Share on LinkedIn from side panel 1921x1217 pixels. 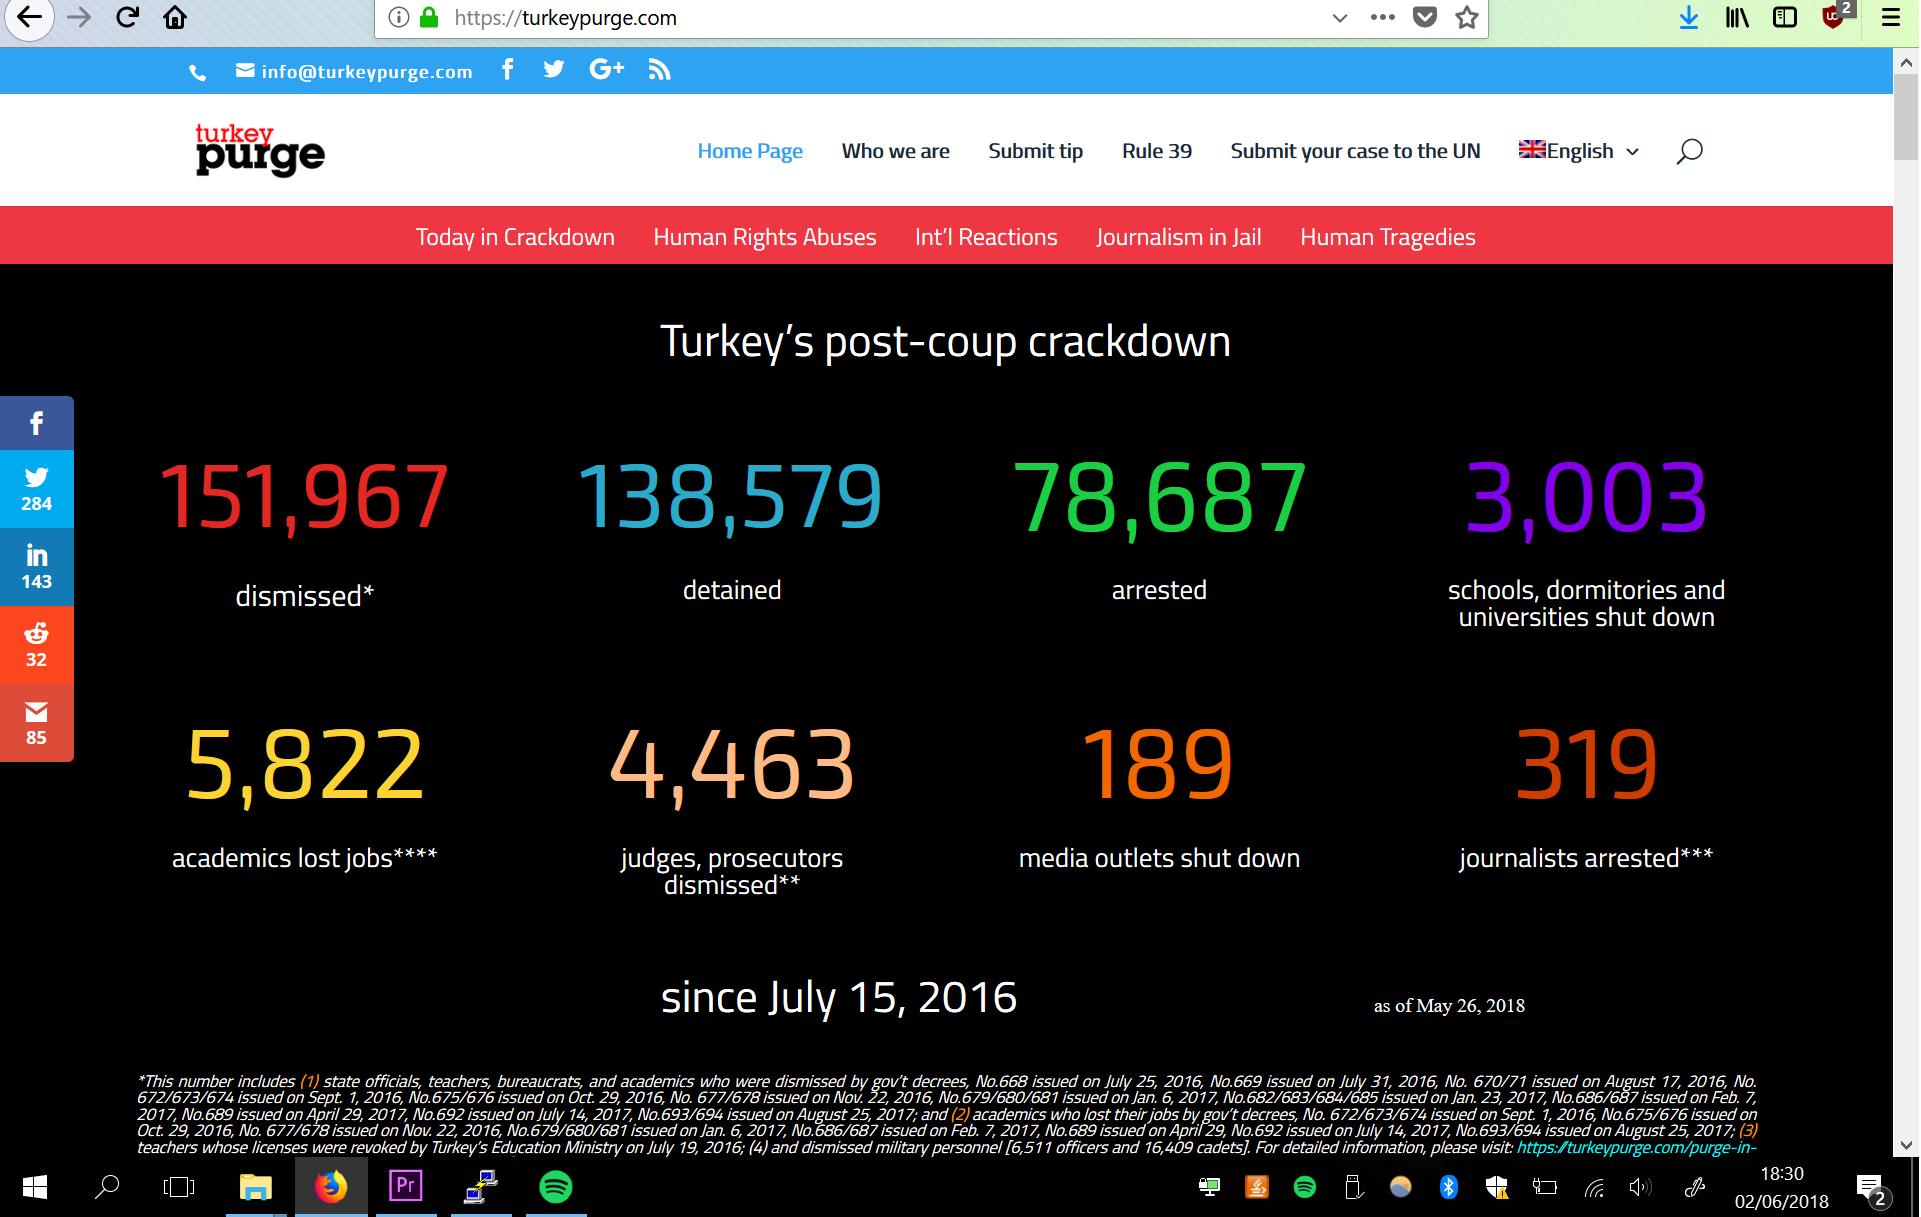point(36,567)
